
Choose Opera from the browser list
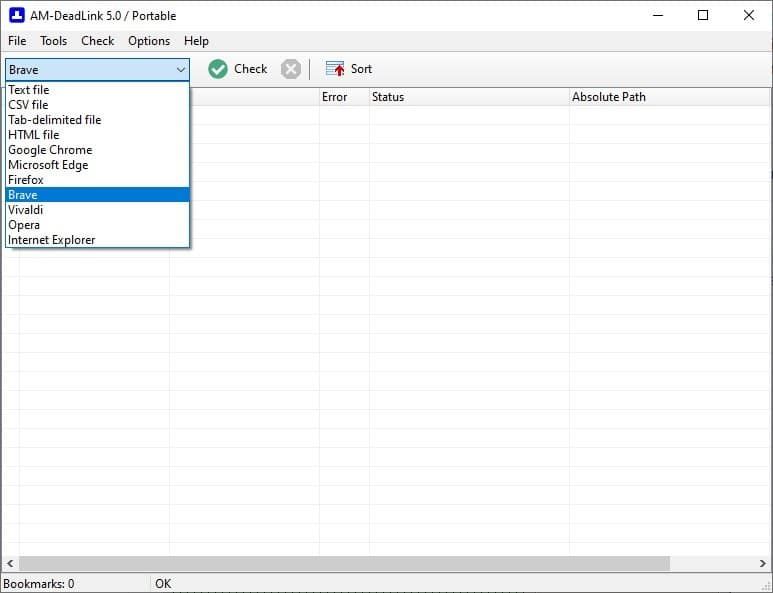(x=97, y=225)
